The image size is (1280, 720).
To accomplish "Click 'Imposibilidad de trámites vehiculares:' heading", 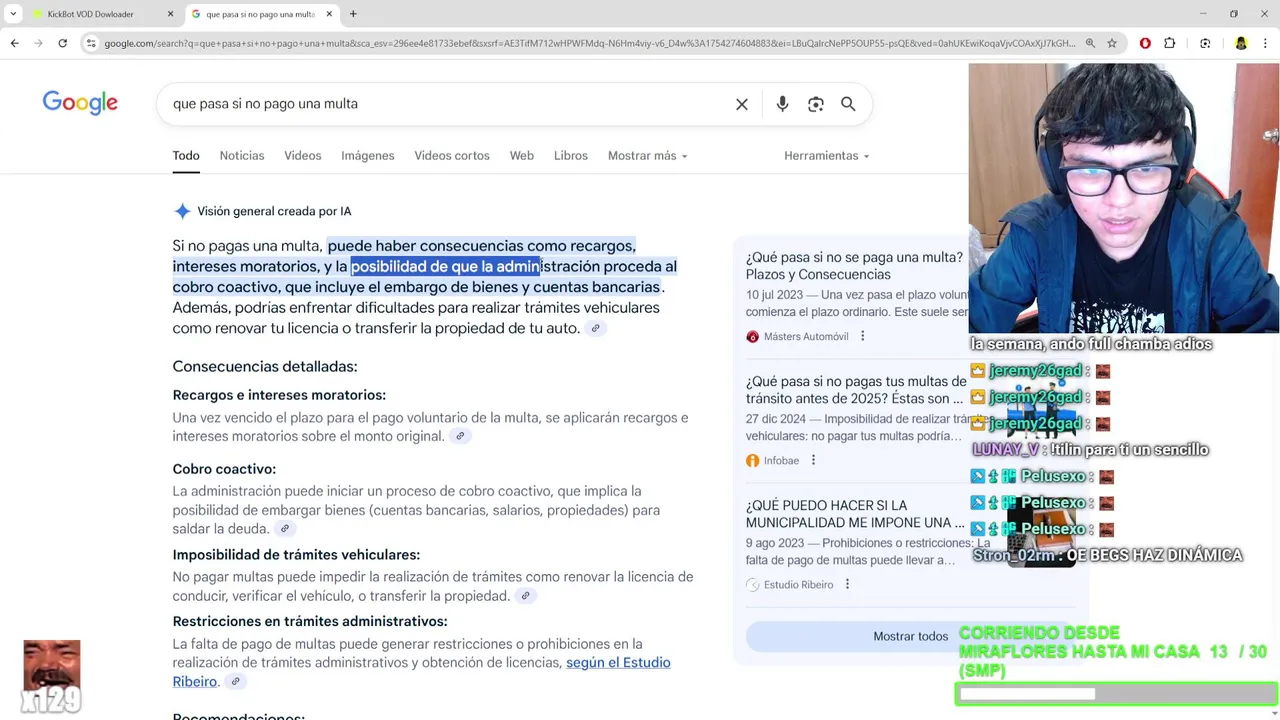I will click(x=296, y=555).
